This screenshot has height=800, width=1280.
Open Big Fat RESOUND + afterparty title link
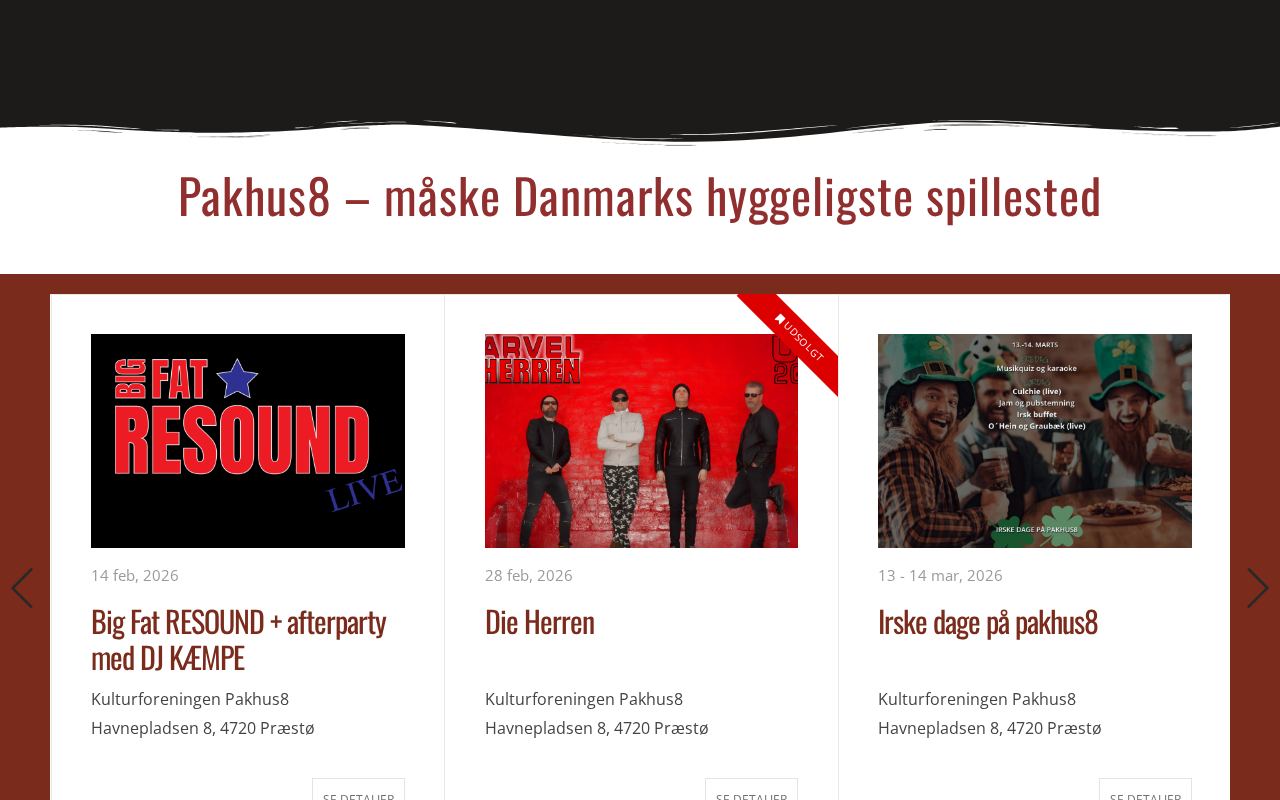(x=239, y=639)
